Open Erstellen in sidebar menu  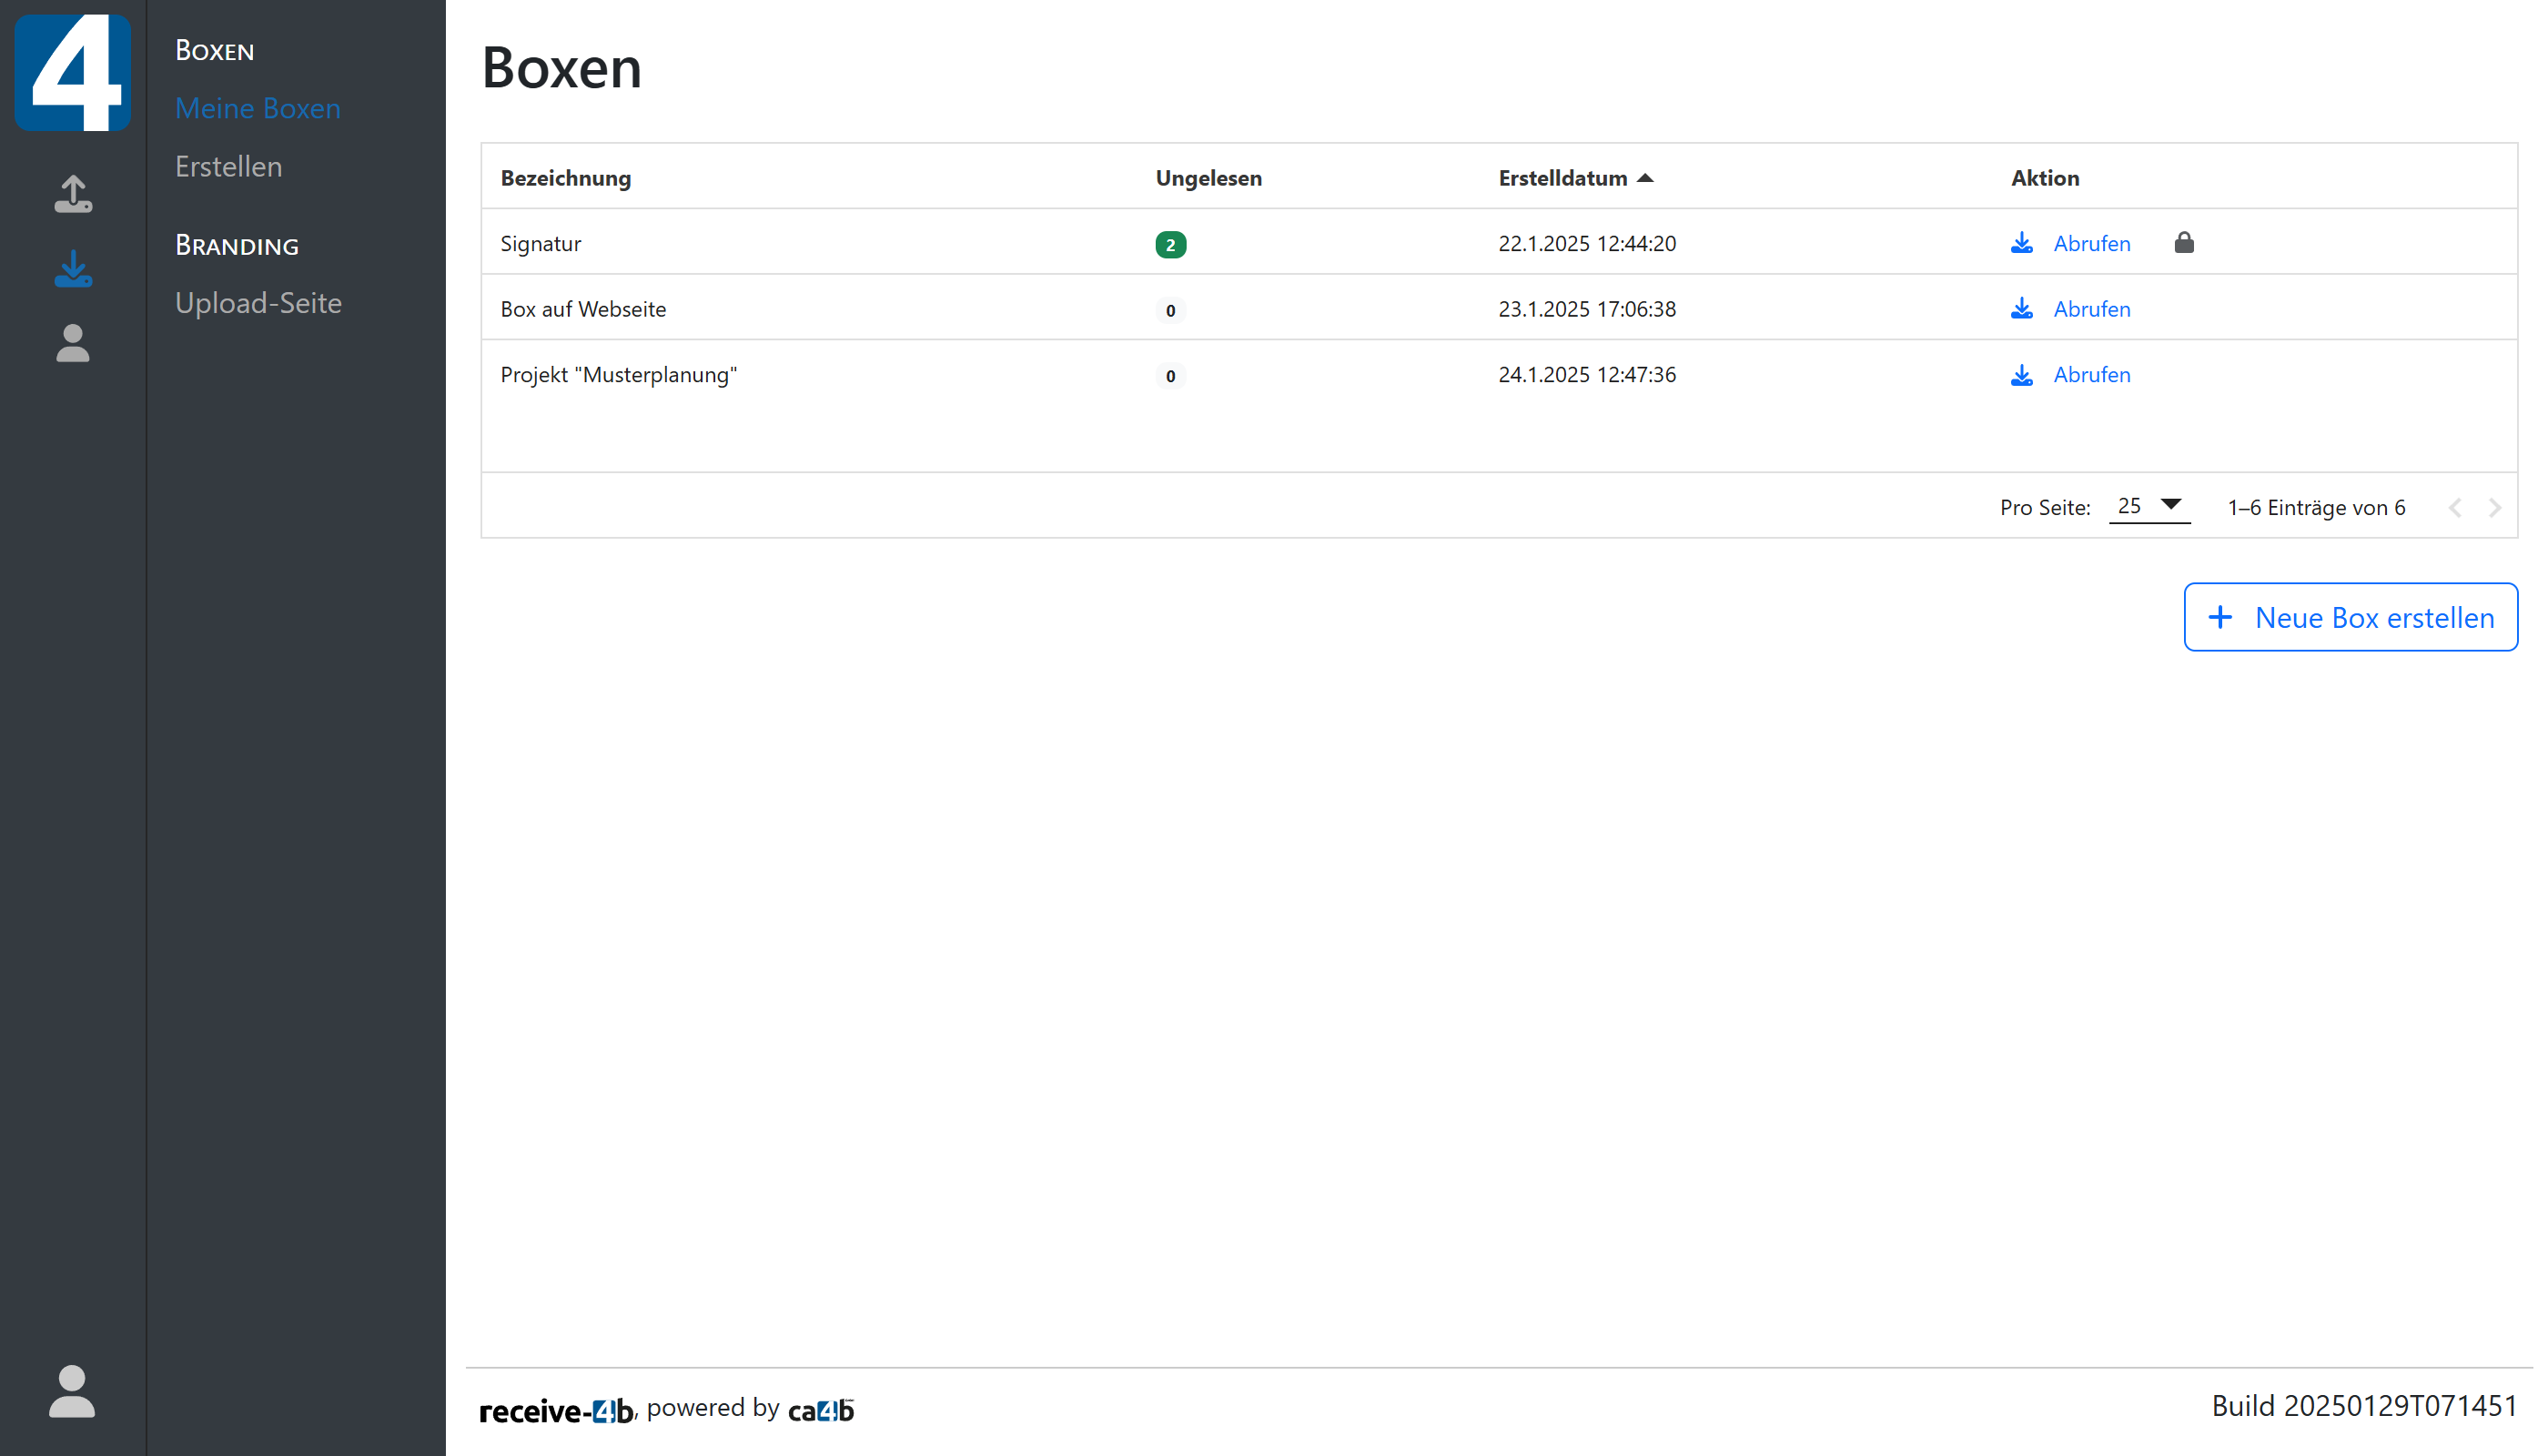228,166
